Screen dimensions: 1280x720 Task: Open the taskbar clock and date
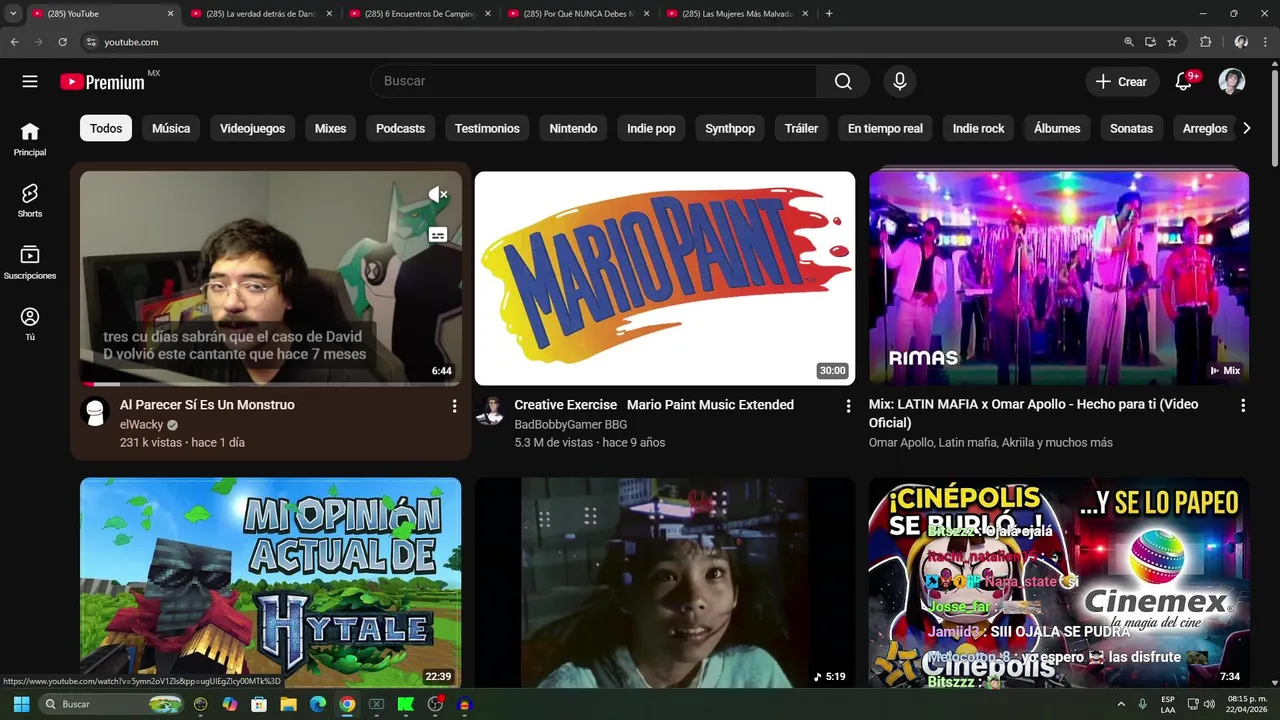coord(1247,704)
